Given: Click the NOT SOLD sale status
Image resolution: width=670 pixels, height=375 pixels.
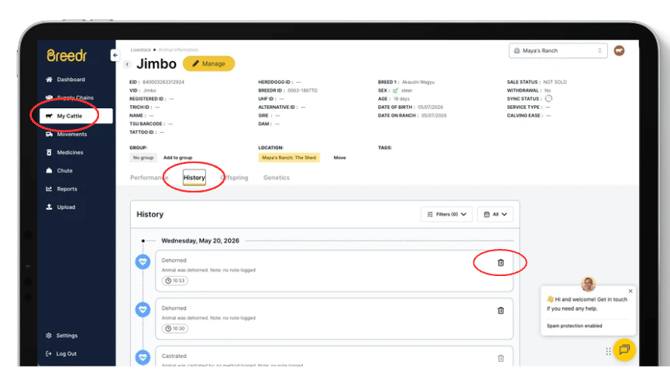Looking at the screenshot, I should click(x=555, y=82).
